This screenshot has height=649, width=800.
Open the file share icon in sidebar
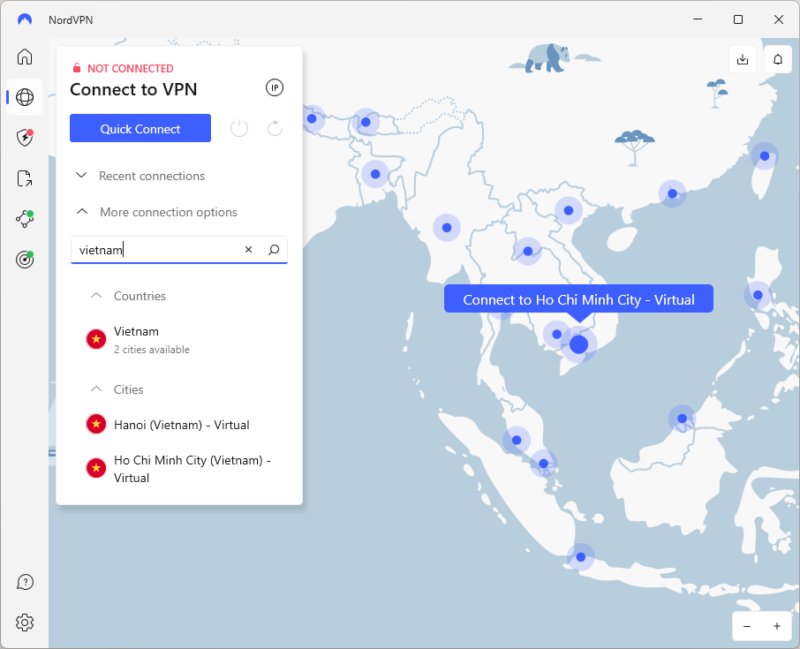[25, 179]
